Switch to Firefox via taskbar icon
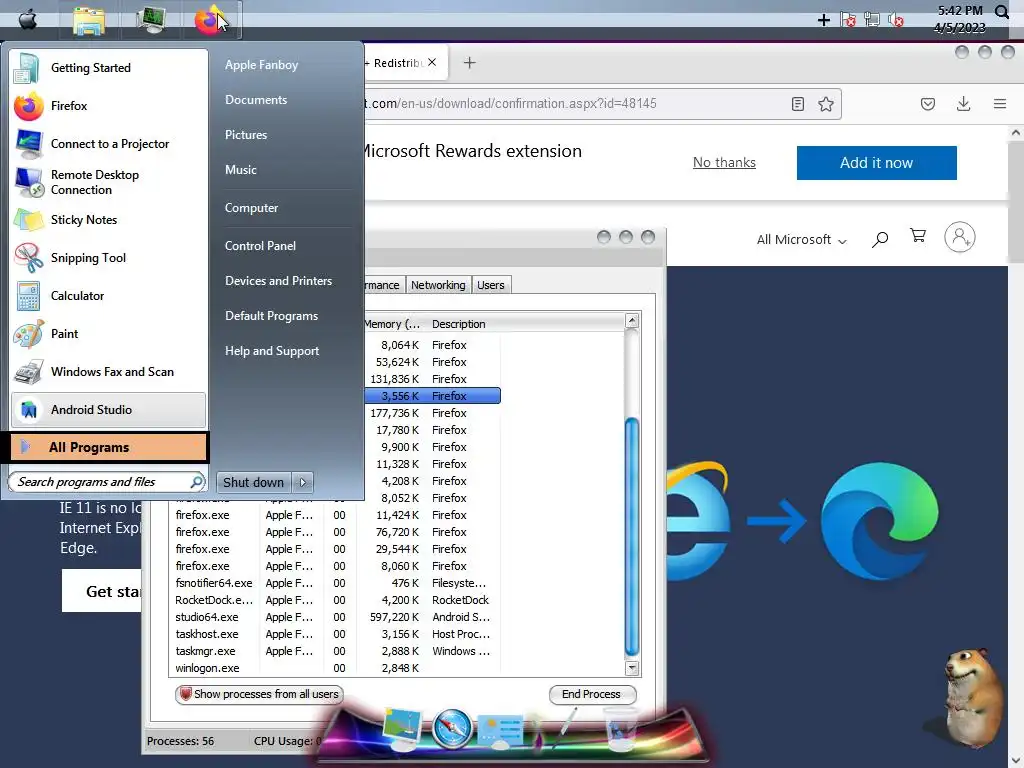 tap(210, 20)
